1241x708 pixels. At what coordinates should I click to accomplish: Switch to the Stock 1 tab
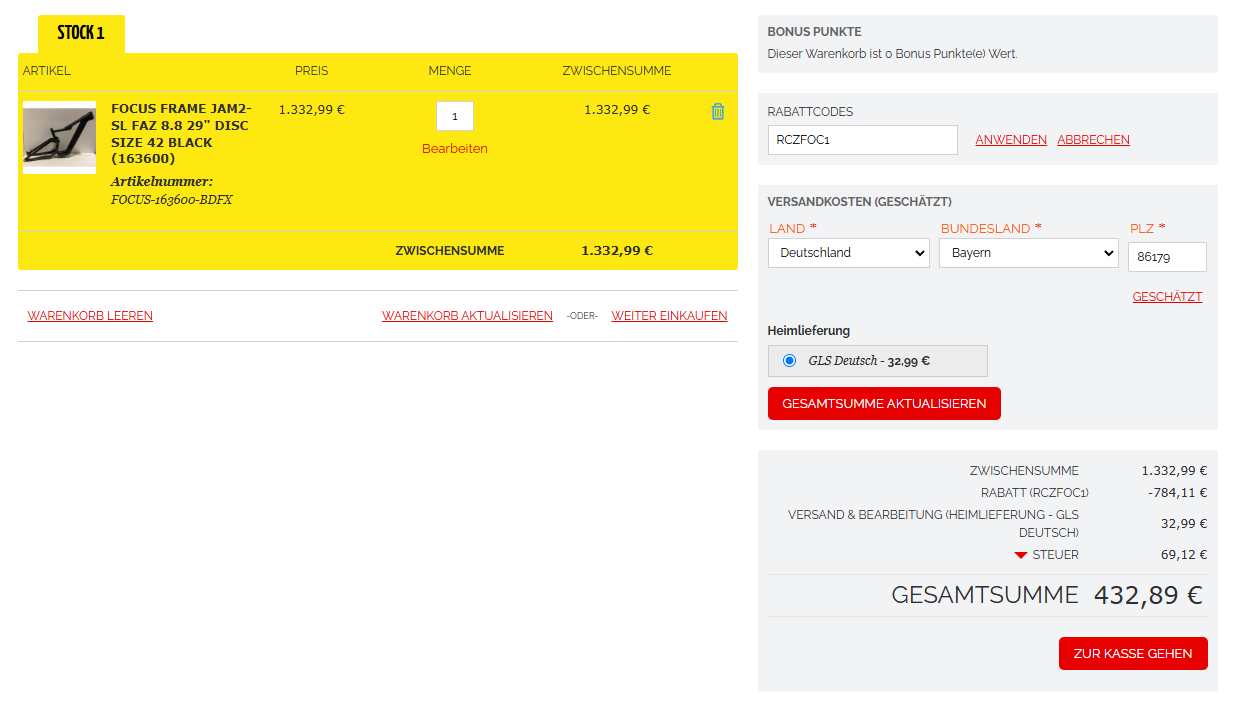(81, 33)
